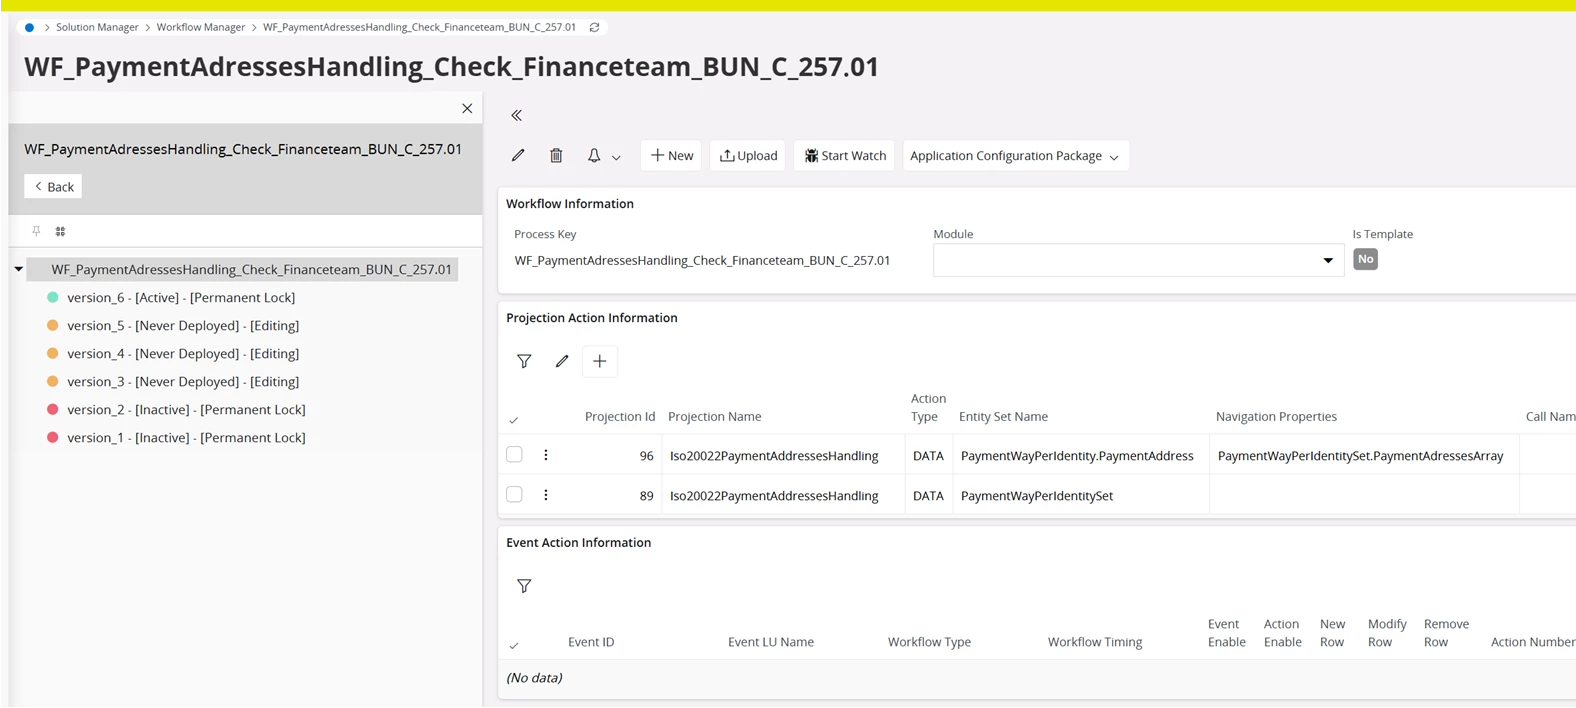Click the New button
1576x708 pixels.
click(x=671, y=155)
